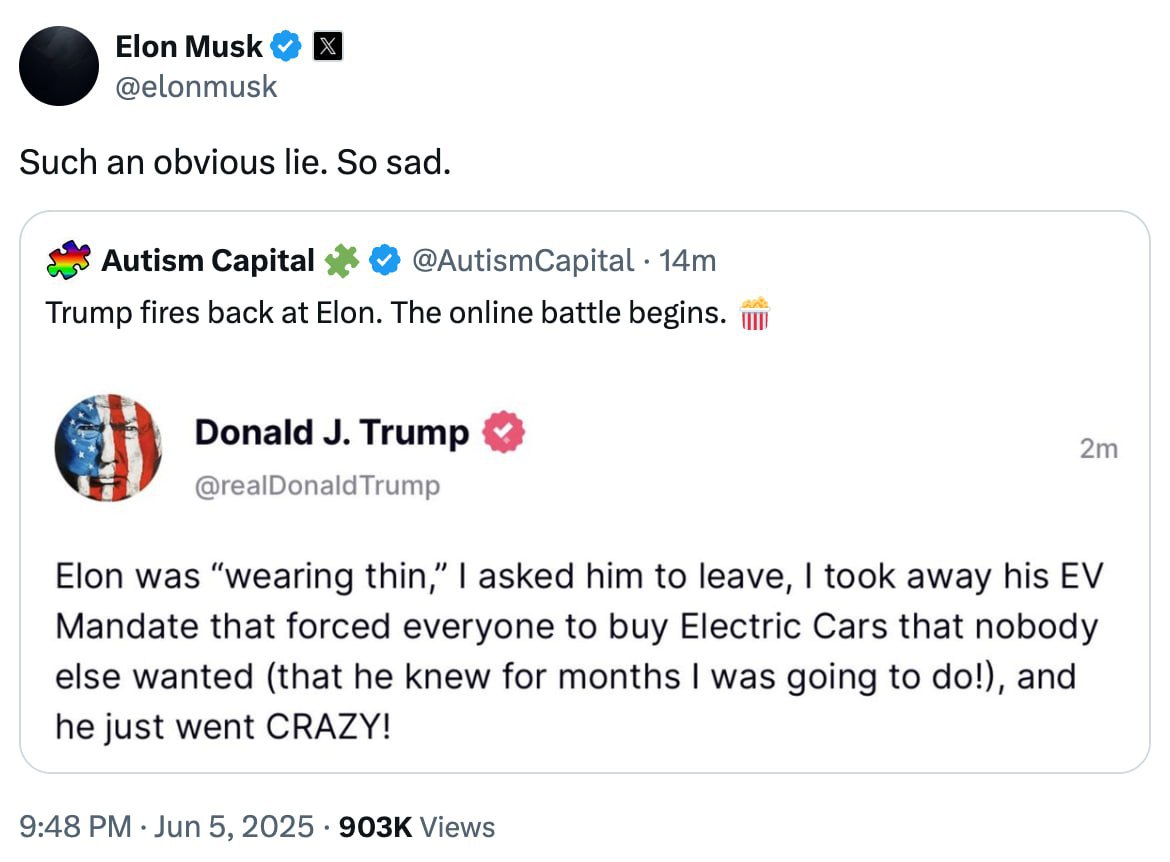Click the green puzzle piece emoji
This screenshot has width=1170, height=862.
point(342,261)
